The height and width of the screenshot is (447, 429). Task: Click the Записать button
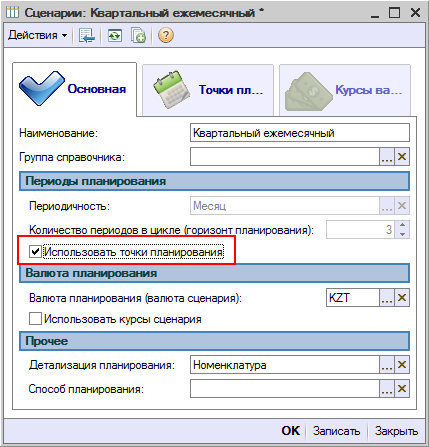(x=336, y=431)
